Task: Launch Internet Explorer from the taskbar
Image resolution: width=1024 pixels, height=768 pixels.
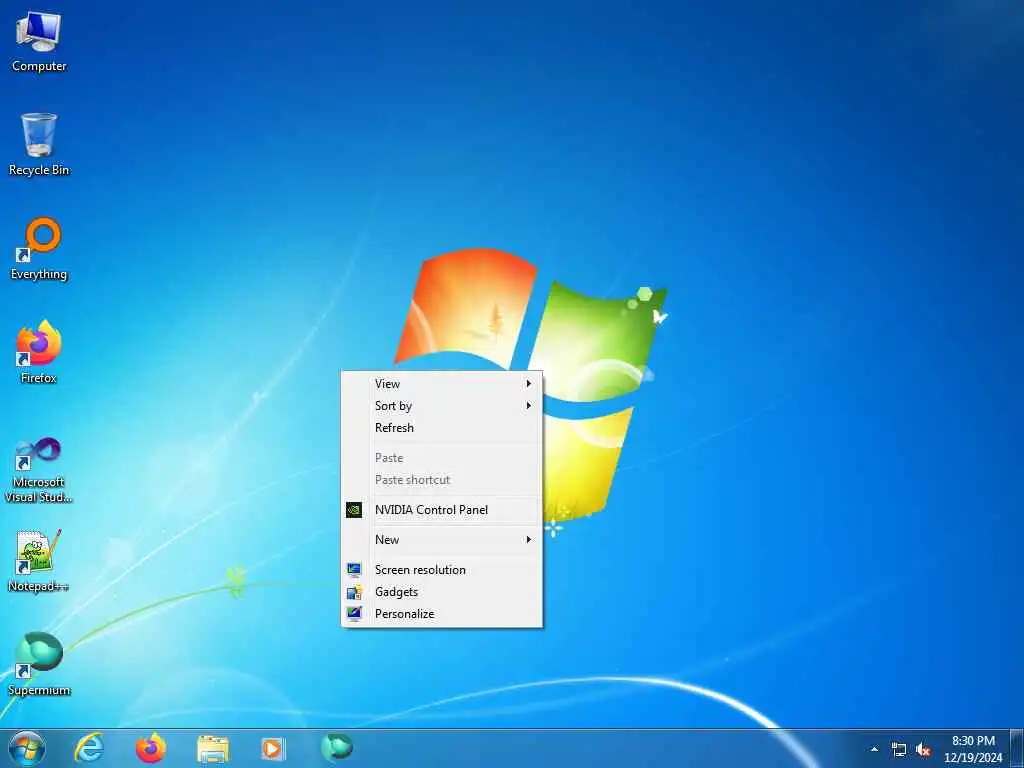Action: [89, 748]
